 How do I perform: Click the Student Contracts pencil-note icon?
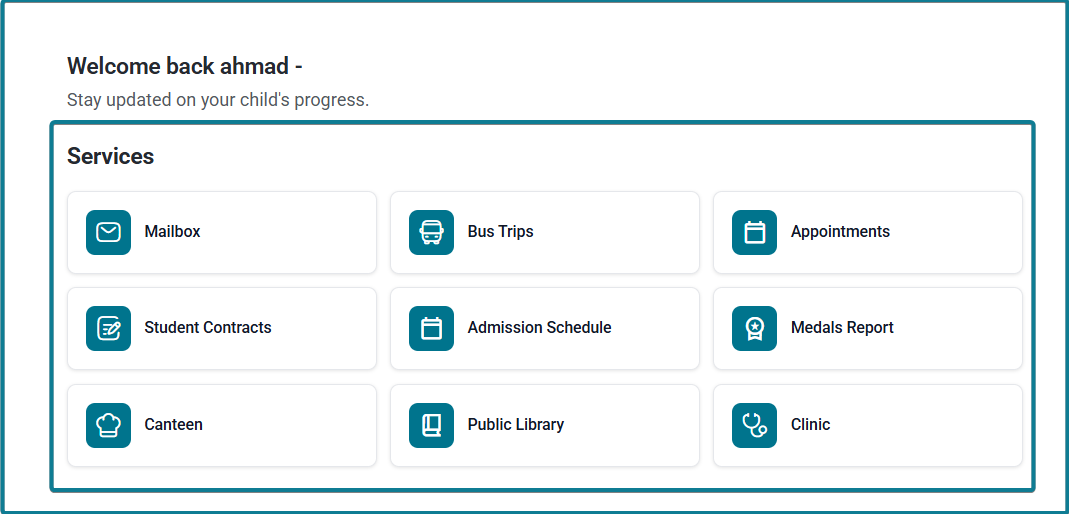108,329
